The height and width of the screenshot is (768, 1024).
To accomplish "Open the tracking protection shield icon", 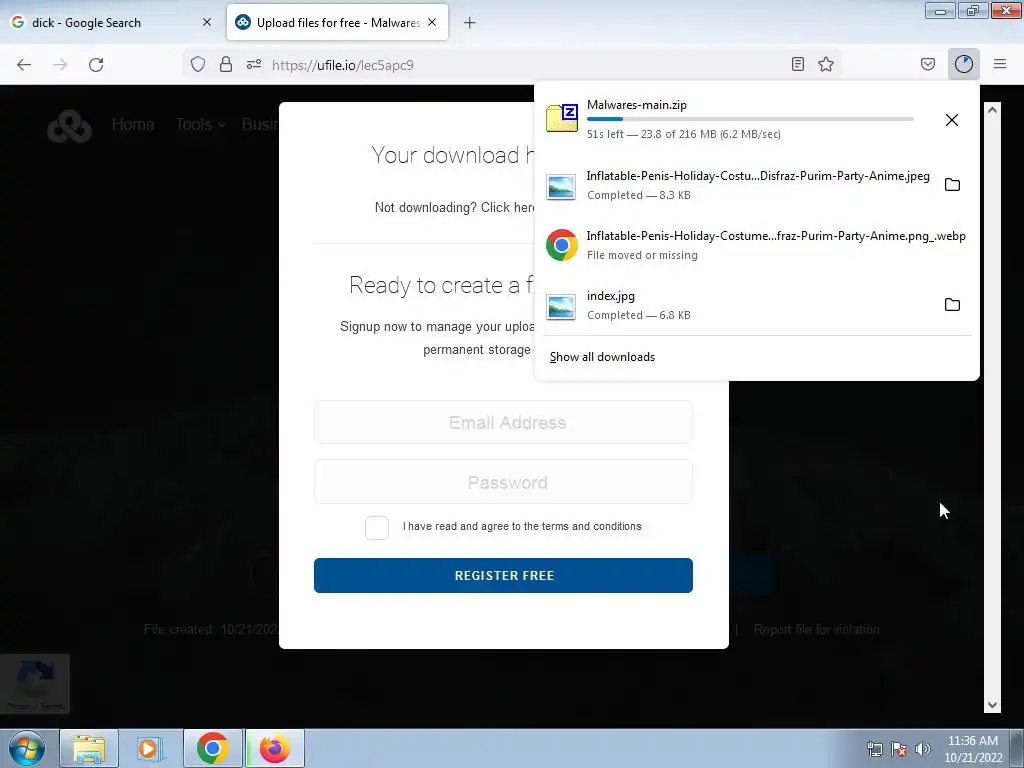I will (198, 64).
